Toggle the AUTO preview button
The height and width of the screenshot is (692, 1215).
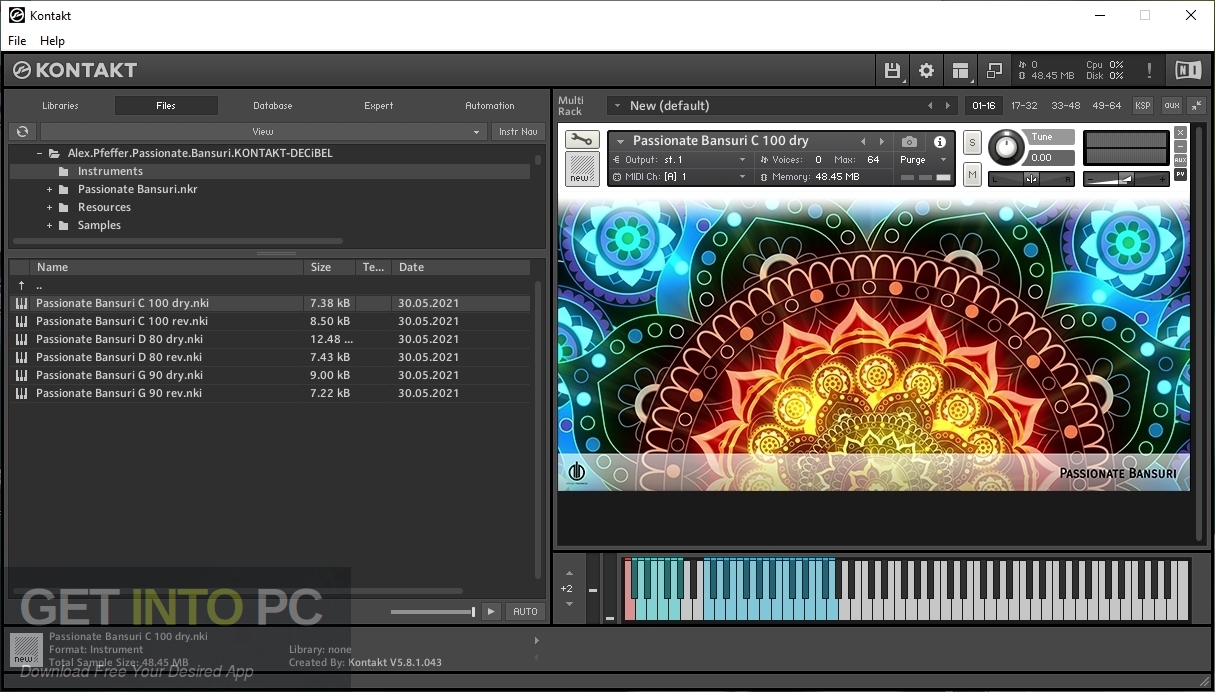click(x=525, y=611)
